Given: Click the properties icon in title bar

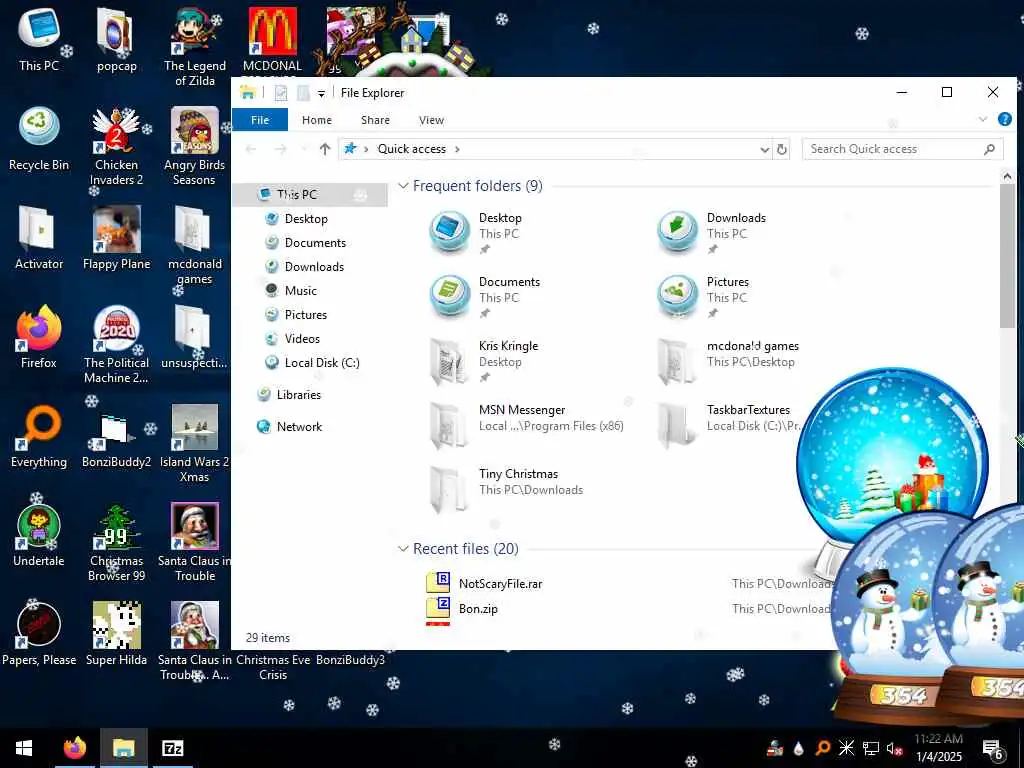Looking at the screenshot, I should (281, 93).
